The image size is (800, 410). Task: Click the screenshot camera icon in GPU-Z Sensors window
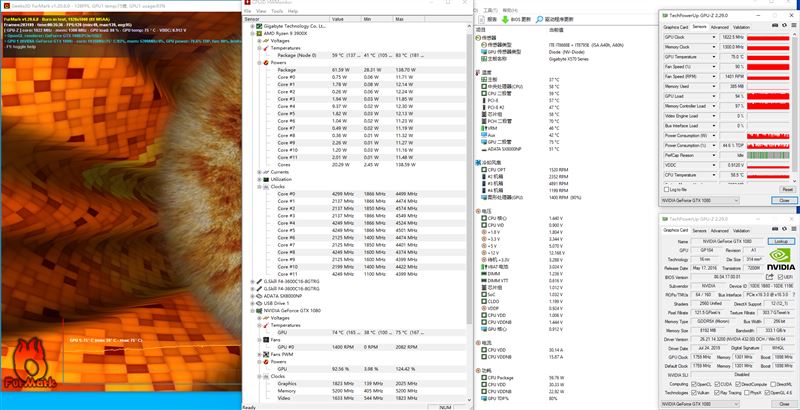coord(776,27)
